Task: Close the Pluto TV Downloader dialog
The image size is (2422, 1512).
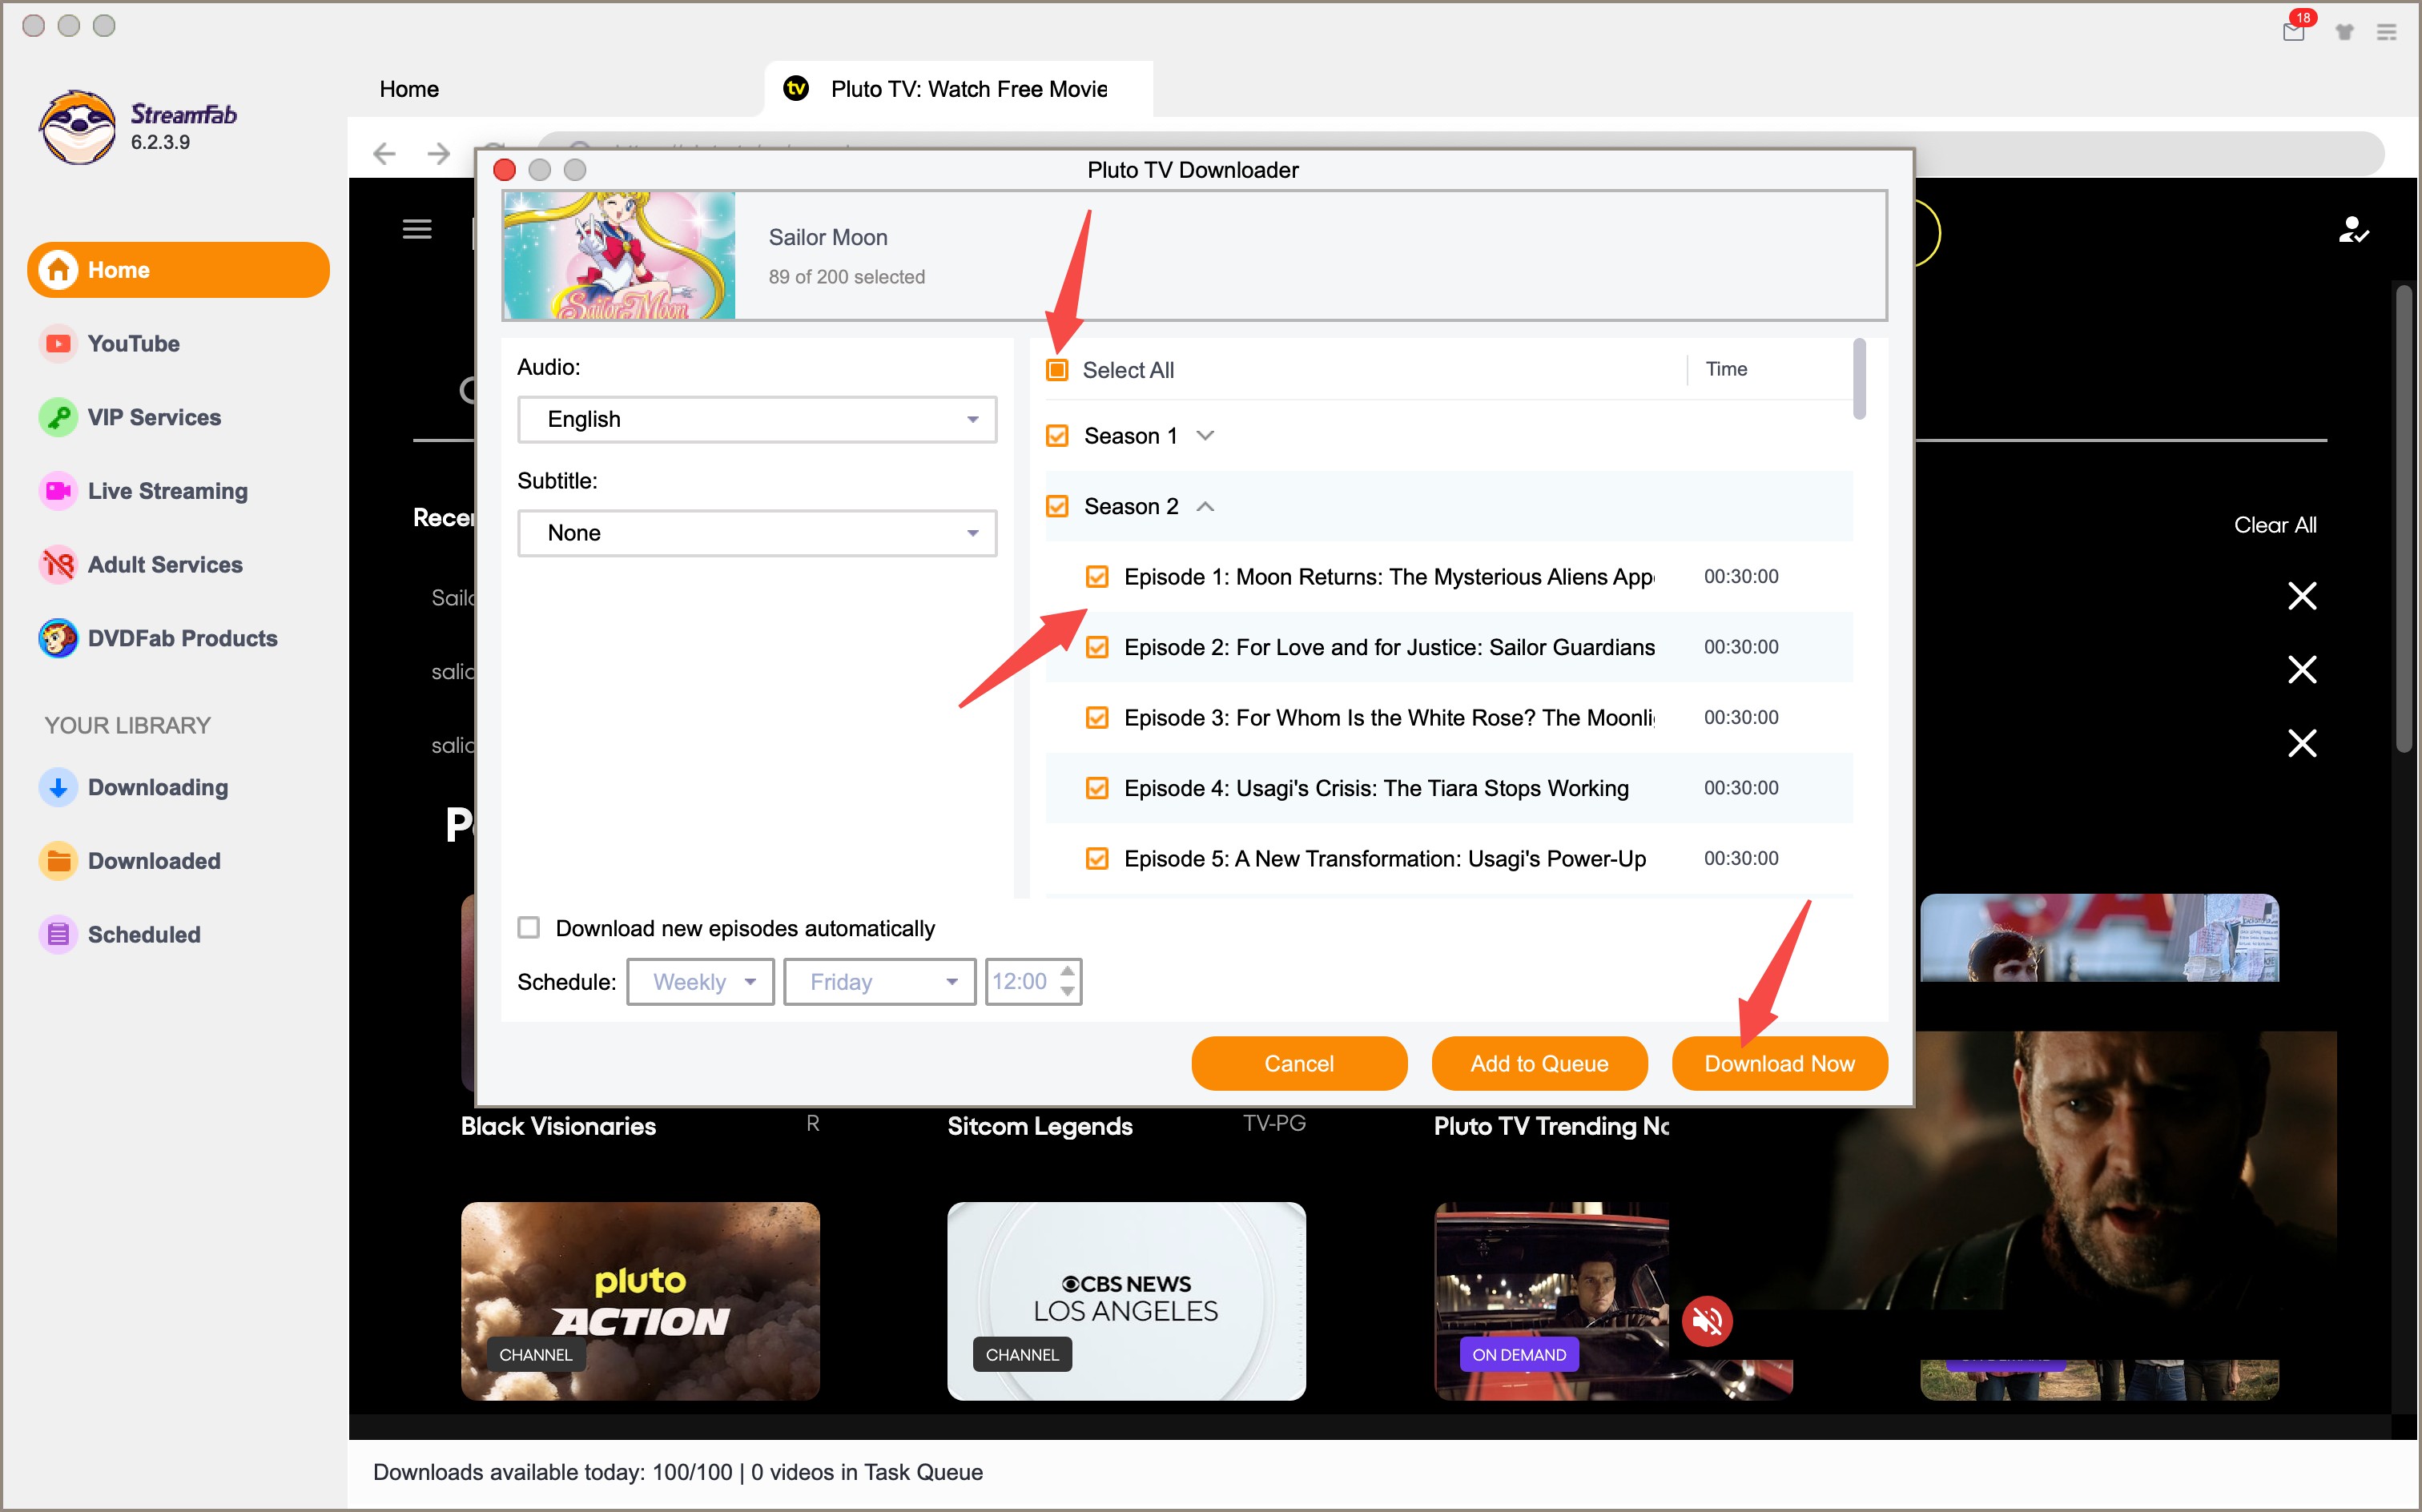Action: [x=505, y=170]
